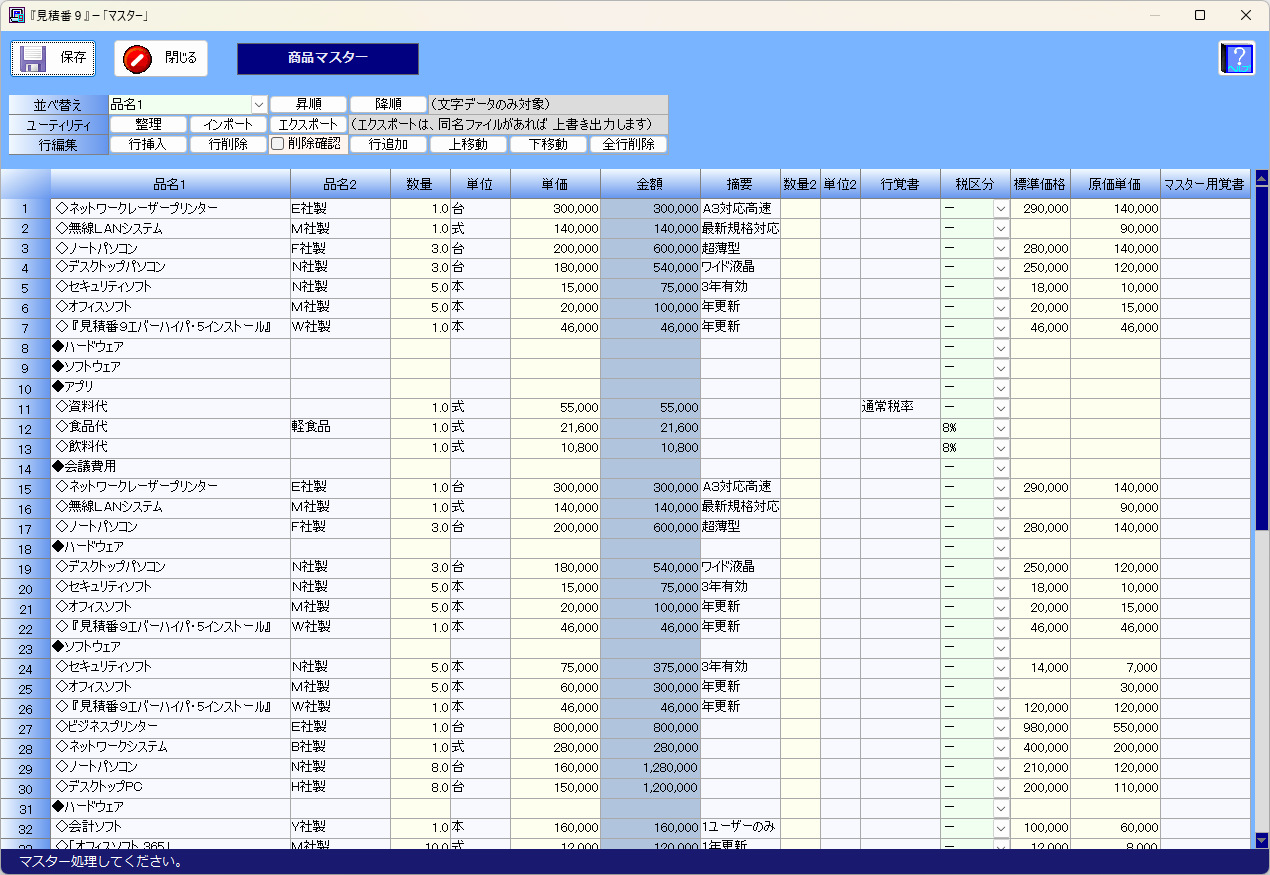Click the 金額 column header
The width and height of the screenshot is (1270, 875).
coord(650,184)
